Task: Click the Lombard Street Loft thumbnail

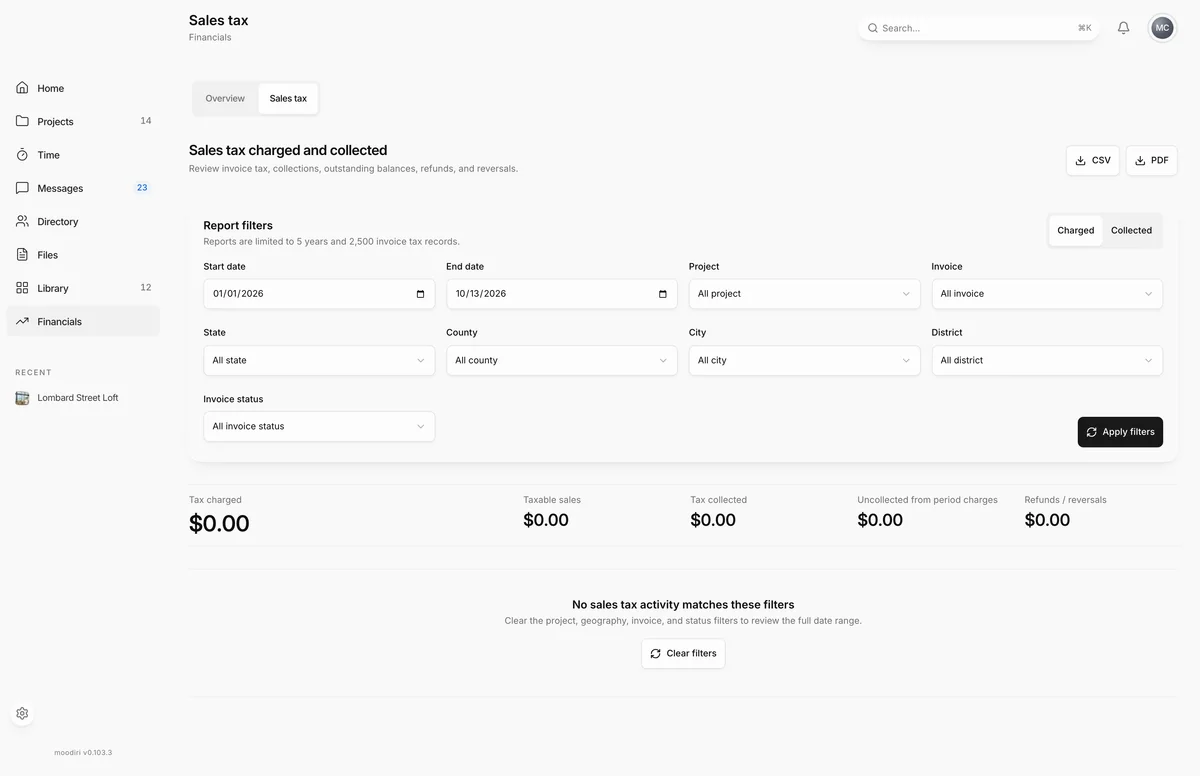Action: [22, 398]
